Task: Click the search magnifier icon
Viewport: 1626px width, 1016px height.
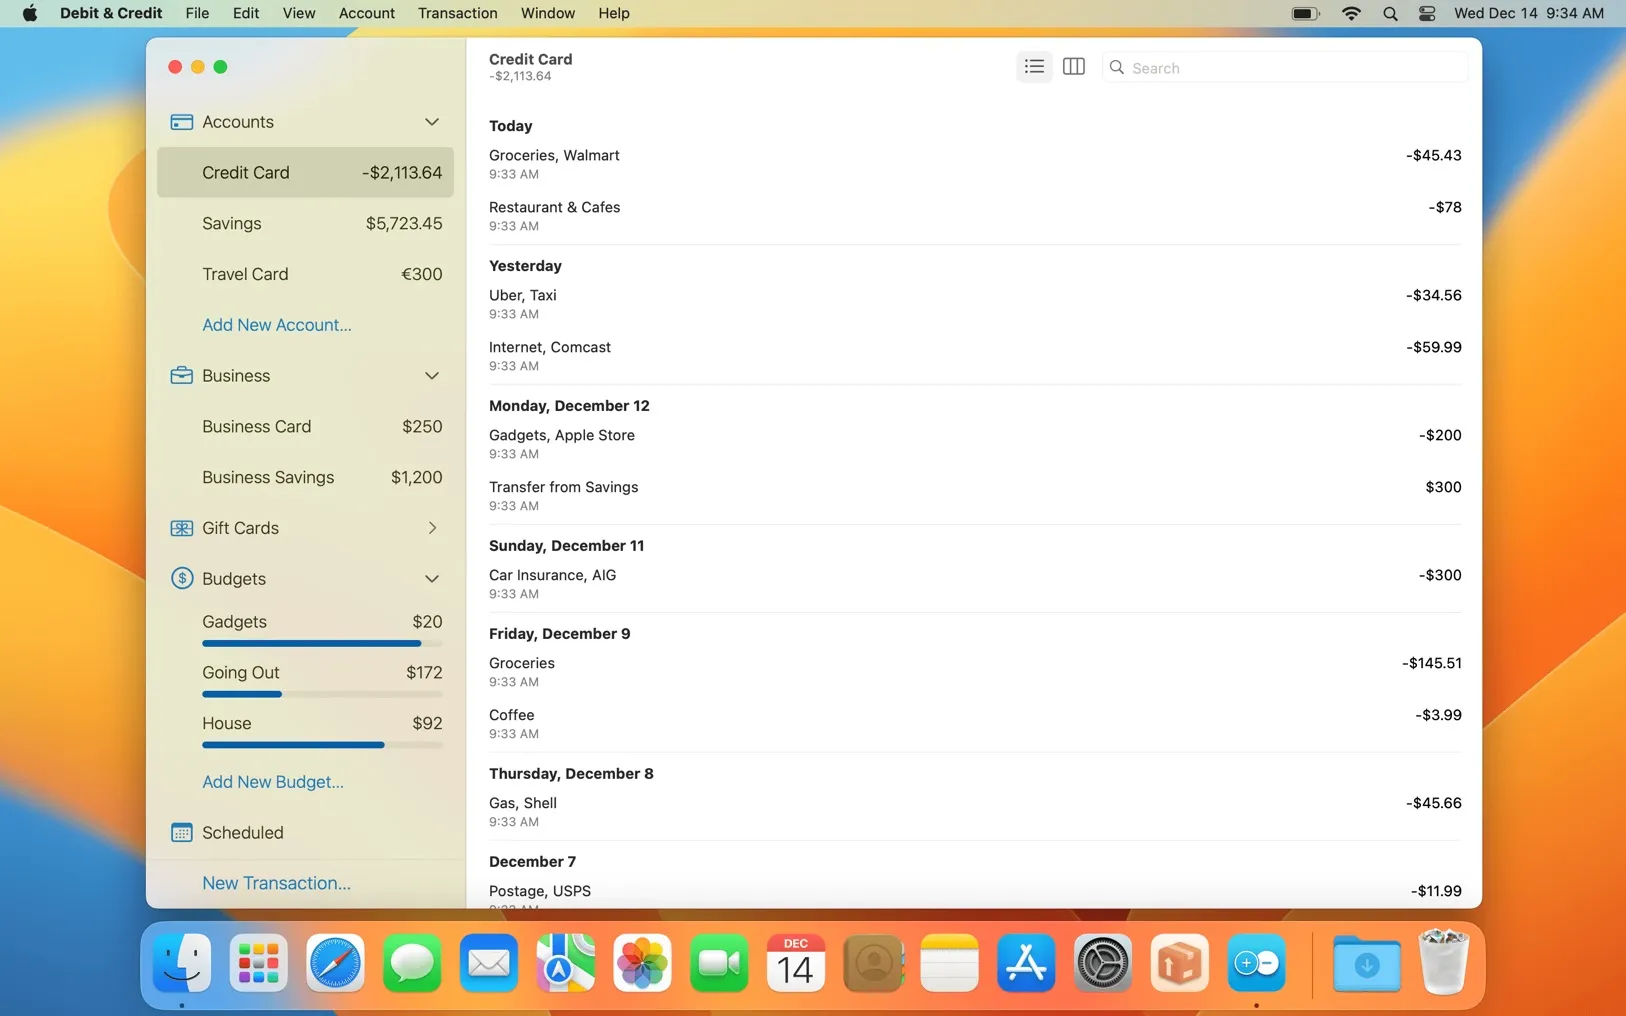Action: (x=1117, y=67)
